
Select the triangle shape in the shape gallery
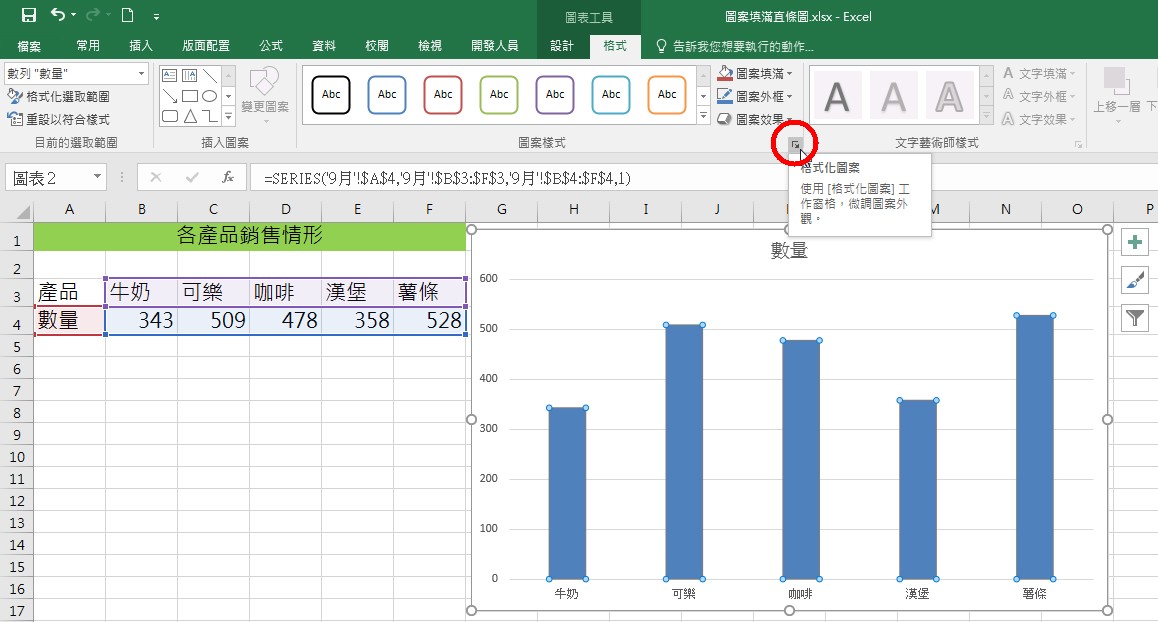(191, 116)
